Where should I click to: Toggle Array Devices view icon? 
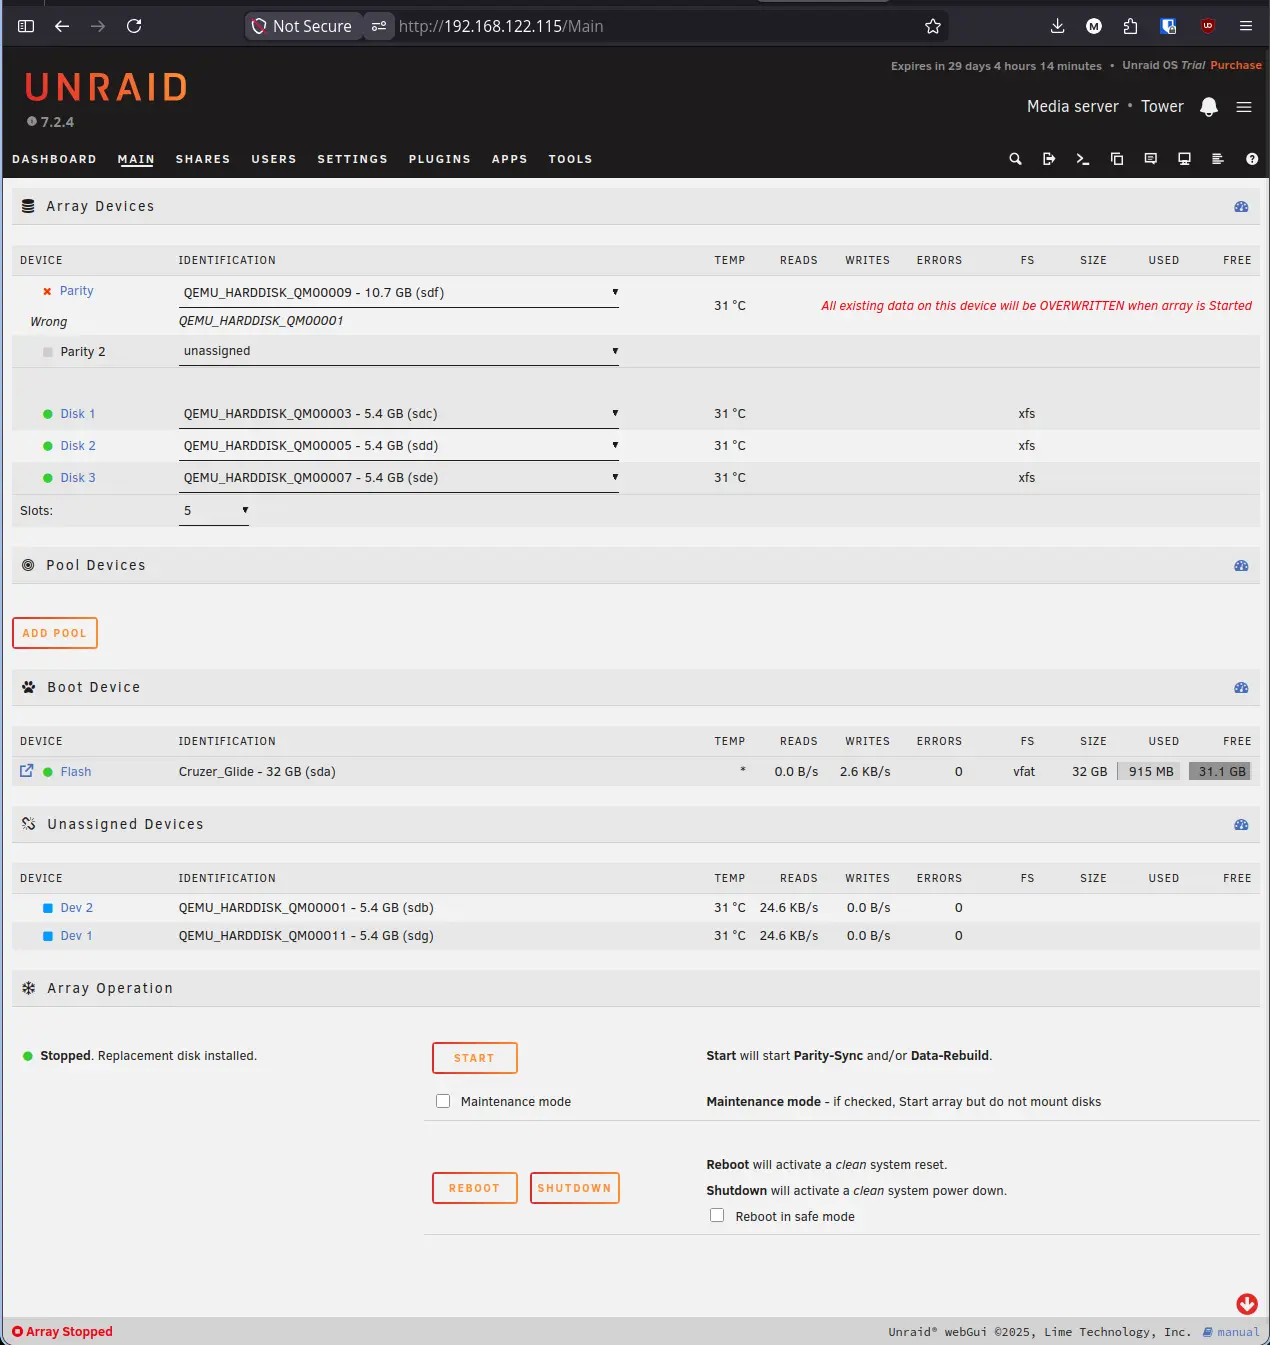point(1241,207)
